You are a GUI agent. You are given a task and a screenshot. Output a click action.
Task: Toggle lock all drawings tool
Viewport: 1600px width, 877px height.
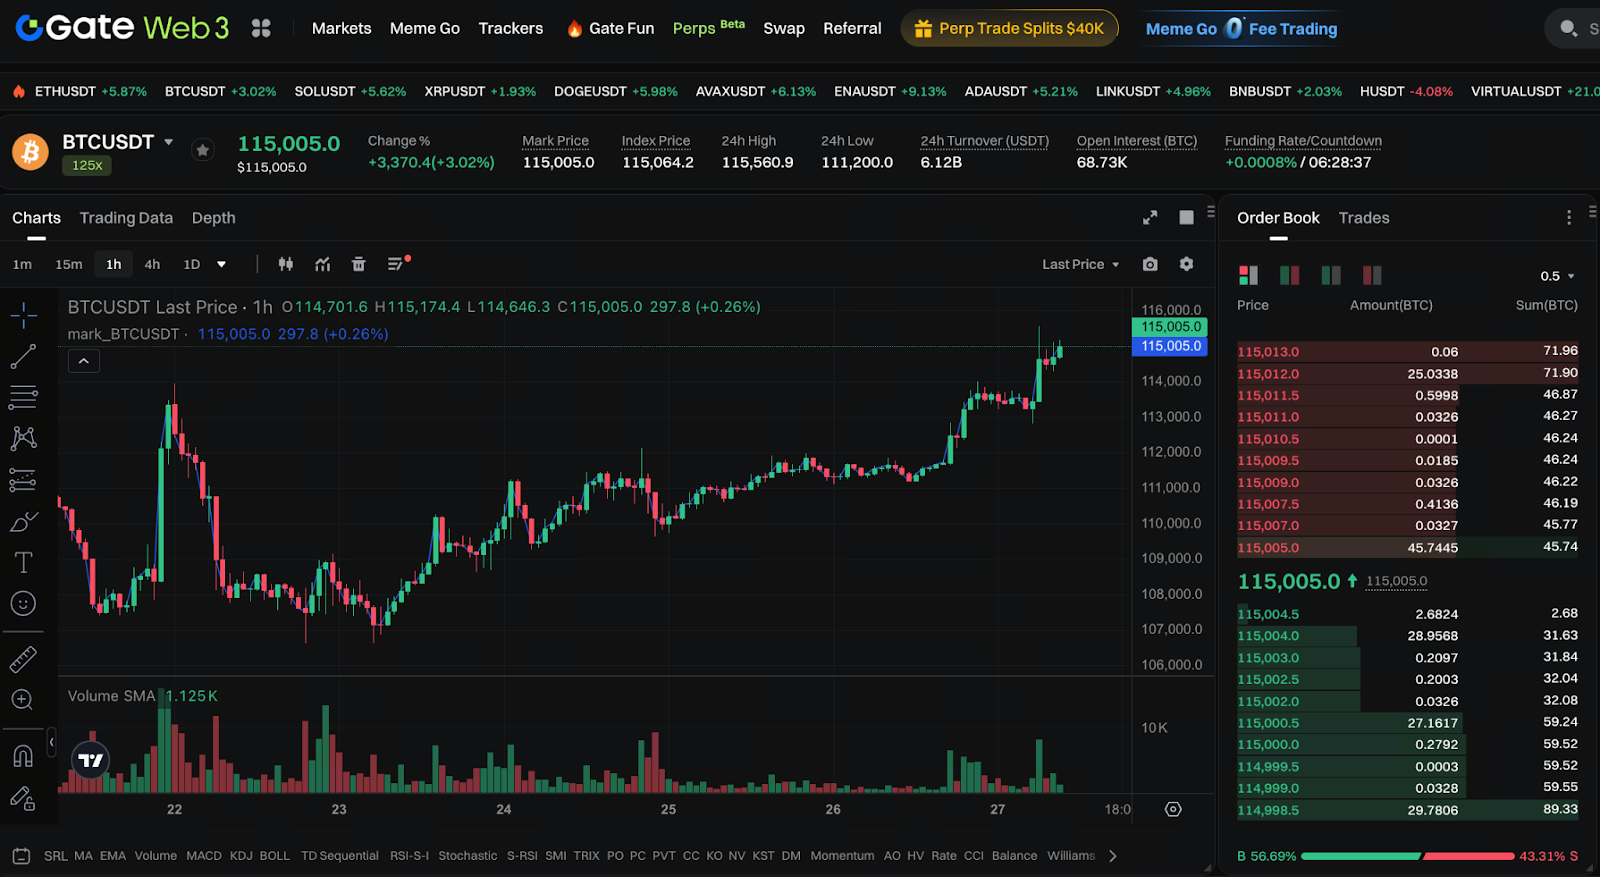(23, 798)
